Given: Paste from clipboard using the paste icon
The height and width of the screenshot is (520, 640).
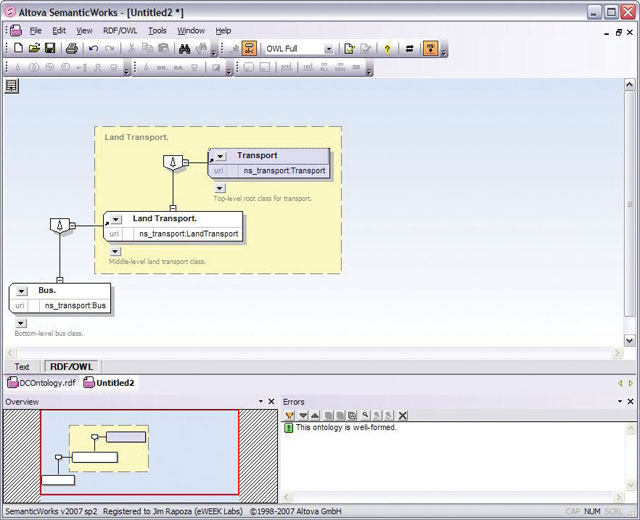Looking at the screenshot, I should point(163,48).
